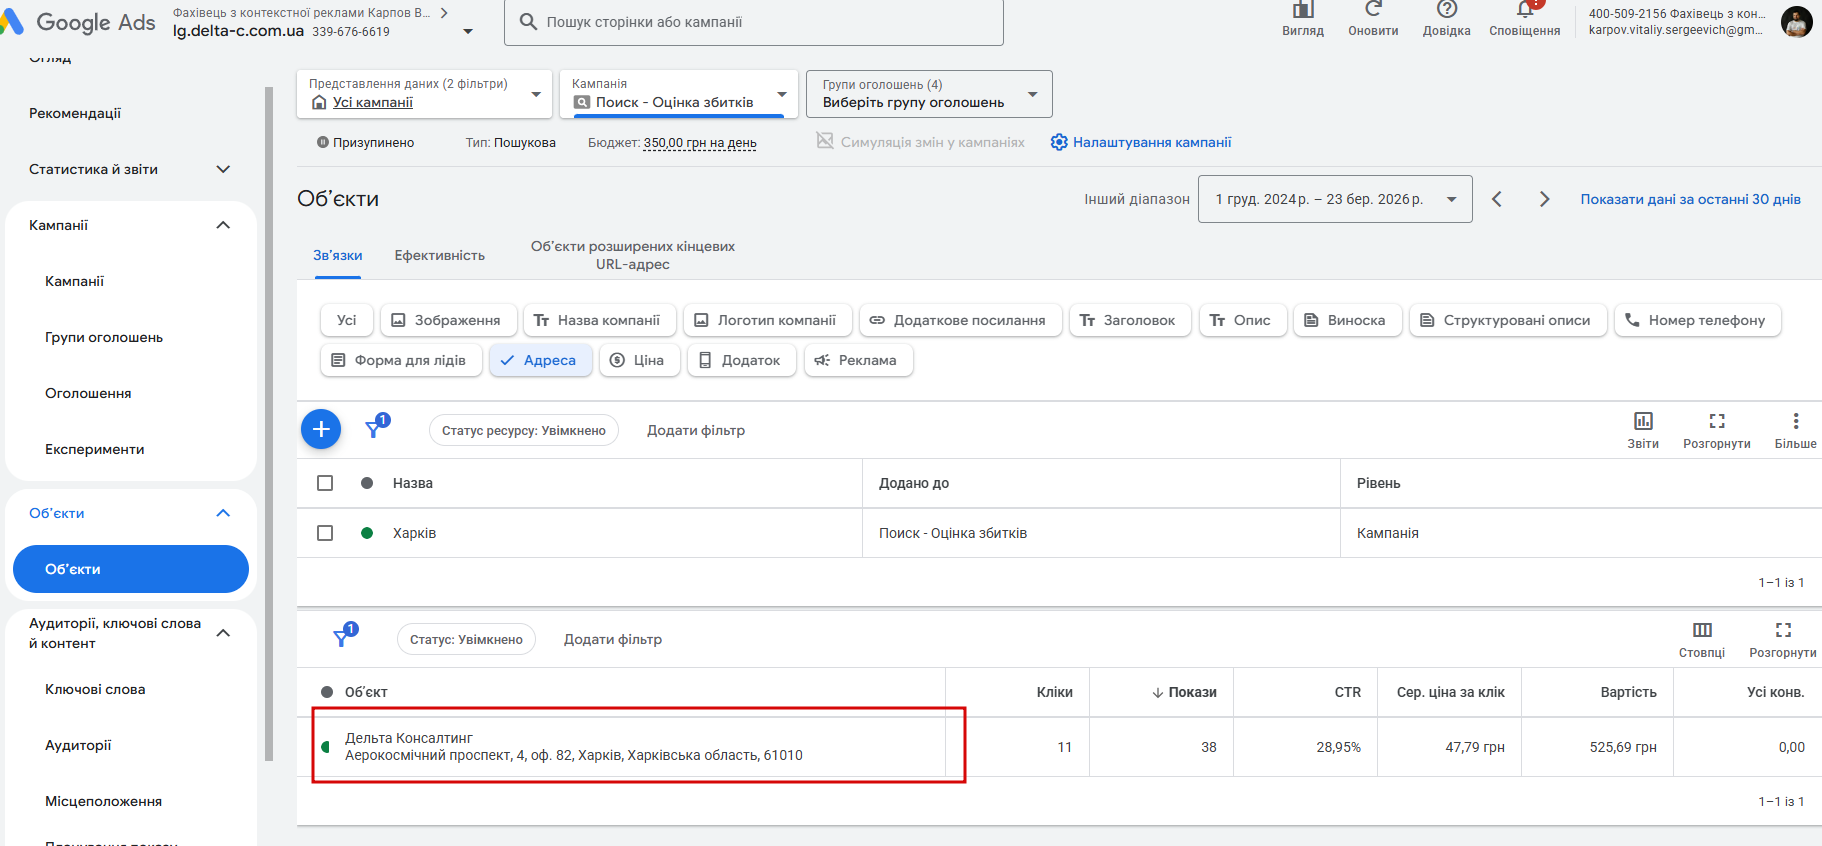This screenshot has width=1822, height=846.
Task: Deselect the Адреса filter chip
Action: pos(540,360)
